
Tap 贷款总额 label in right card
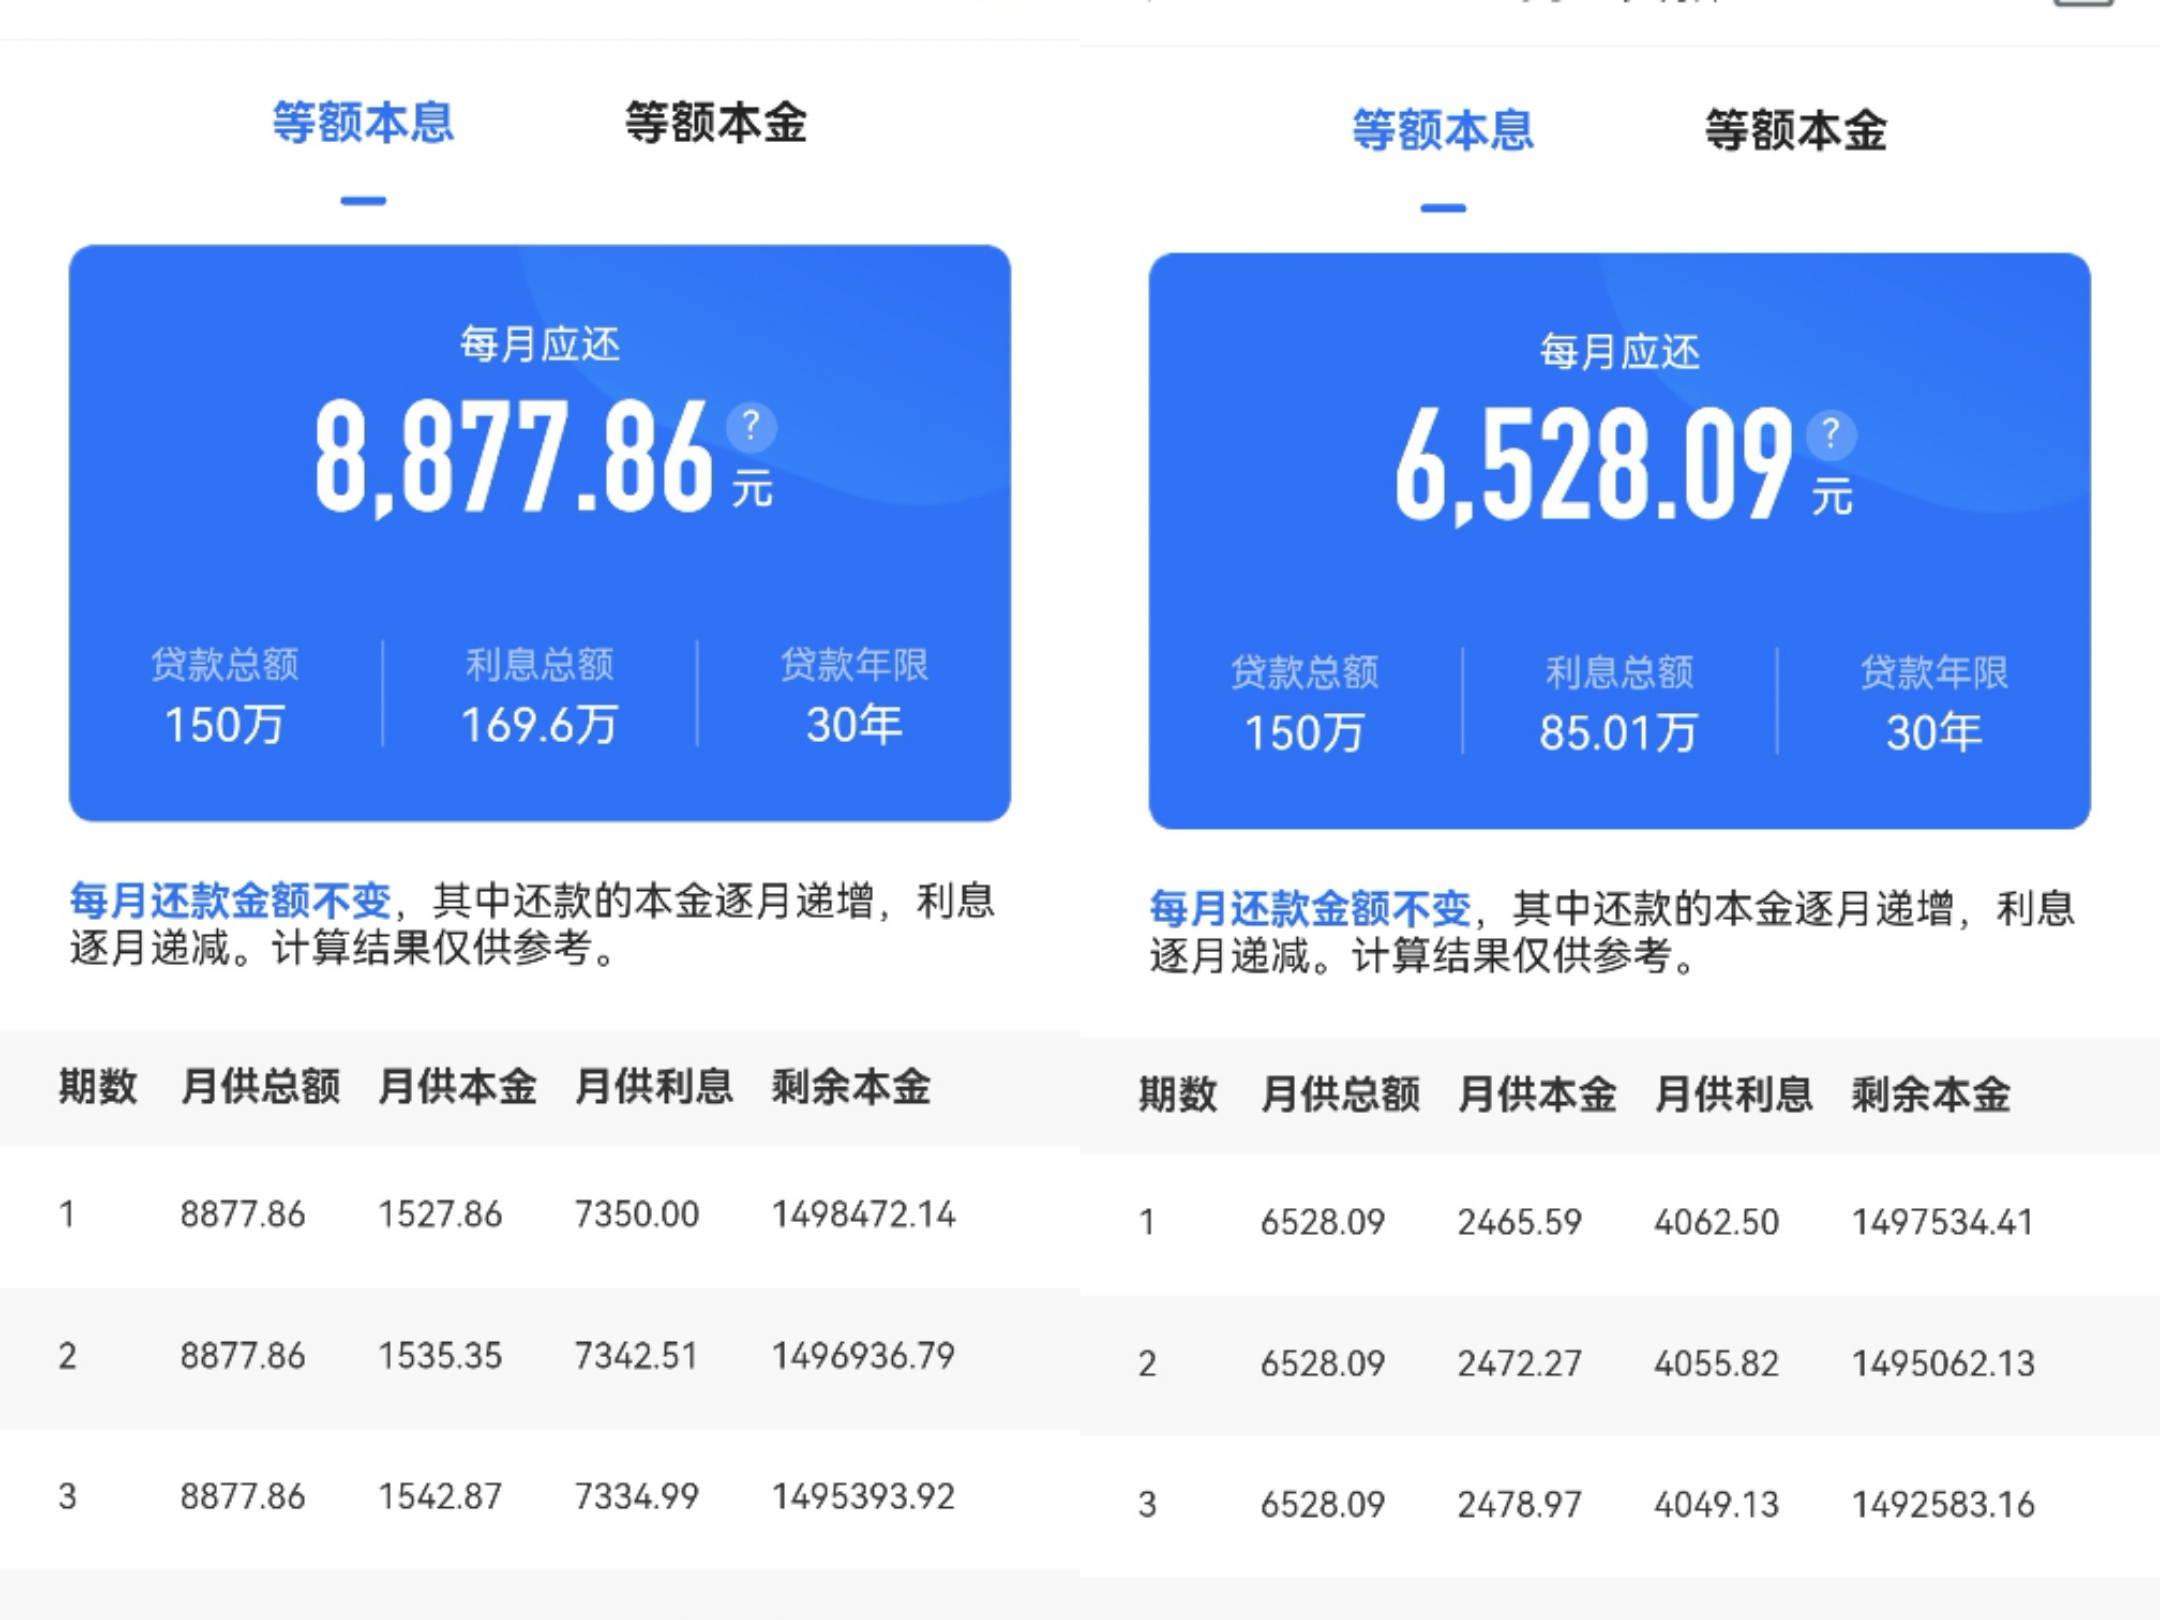tap(1305, 672)
